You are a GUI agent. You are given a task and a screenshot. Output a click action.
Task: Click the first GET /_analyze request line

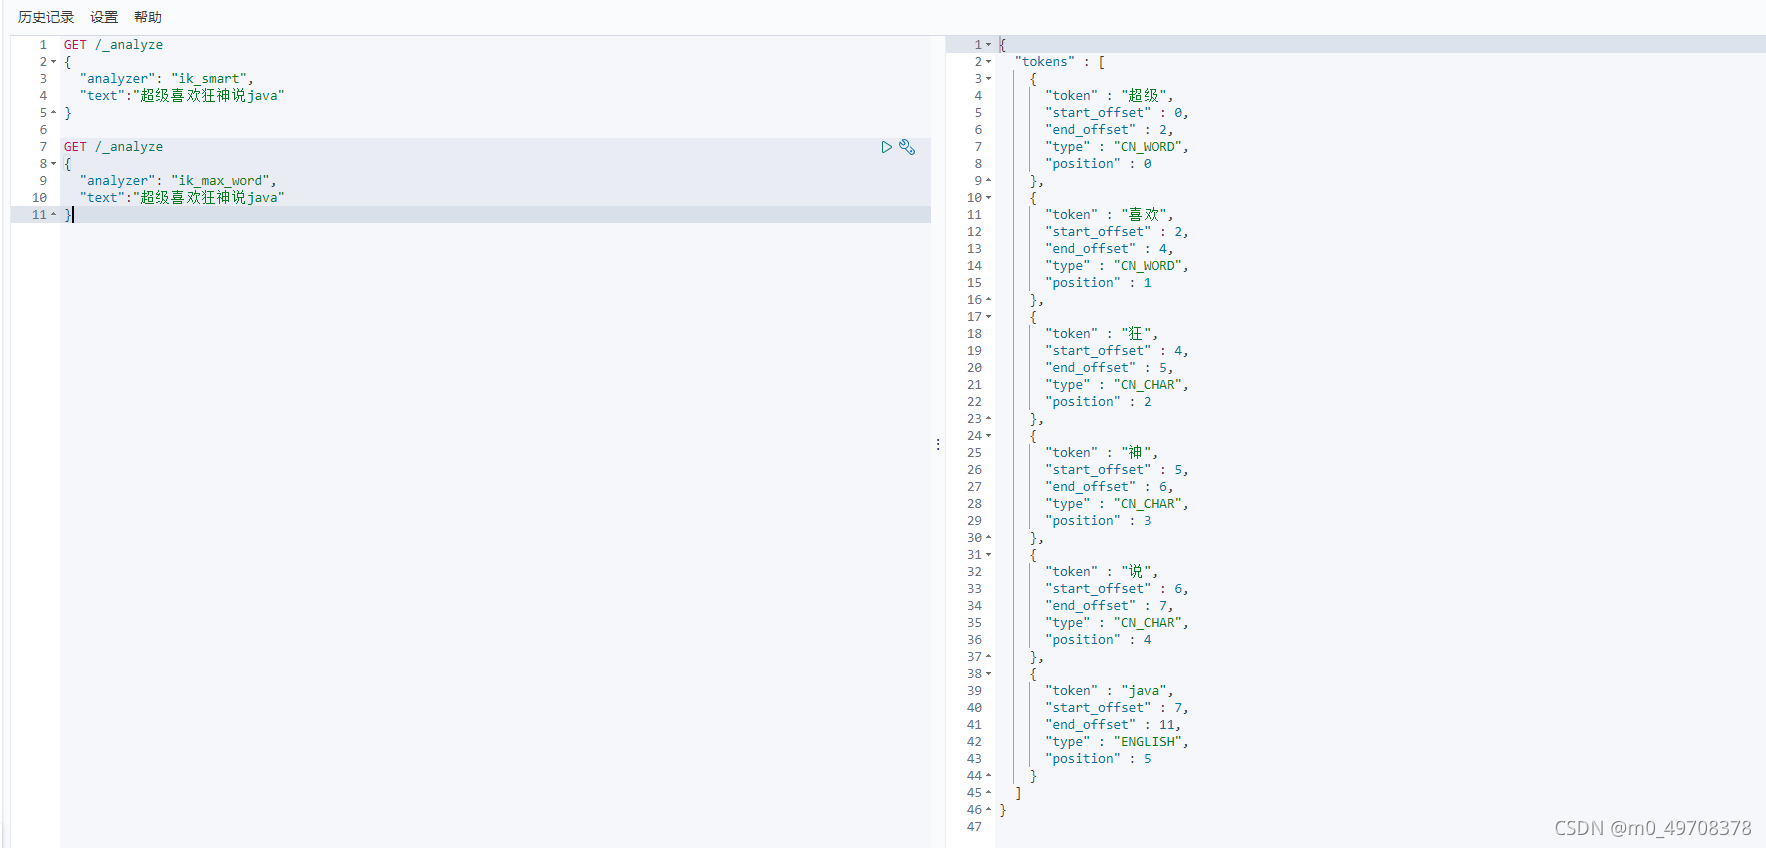click(x=113, y=45)
